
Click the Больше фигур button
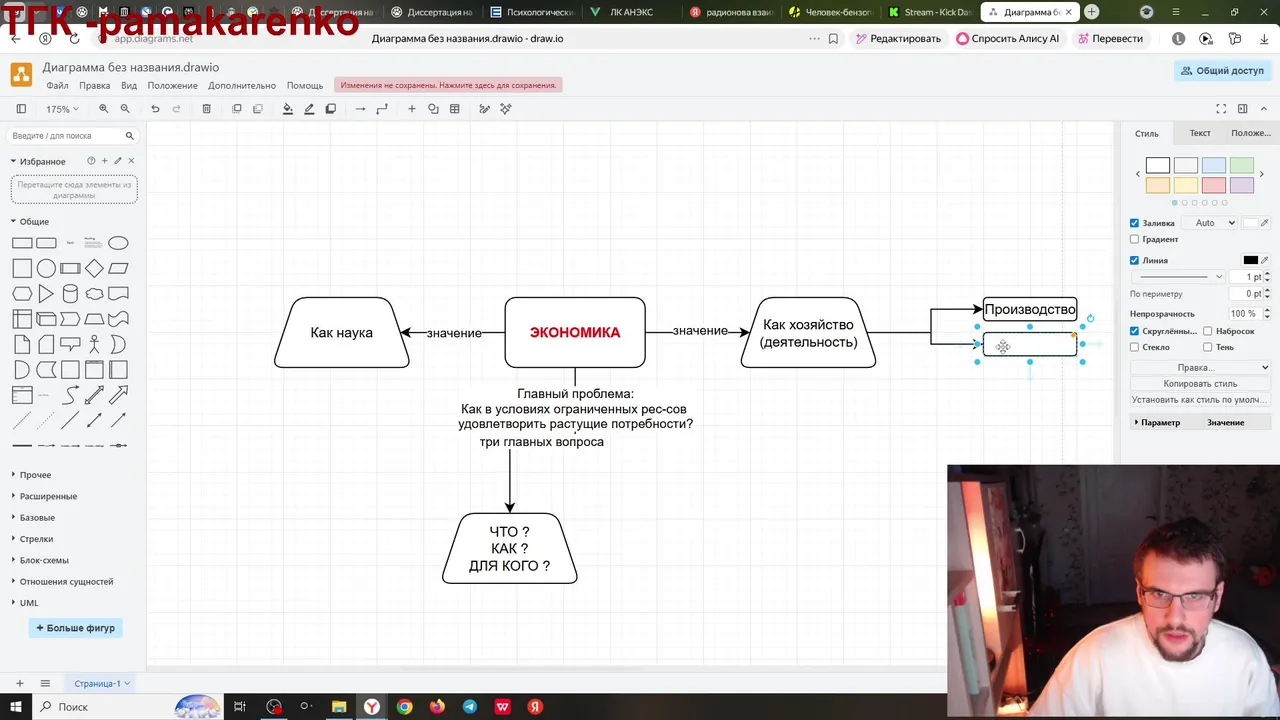click(x=76, y=628)
